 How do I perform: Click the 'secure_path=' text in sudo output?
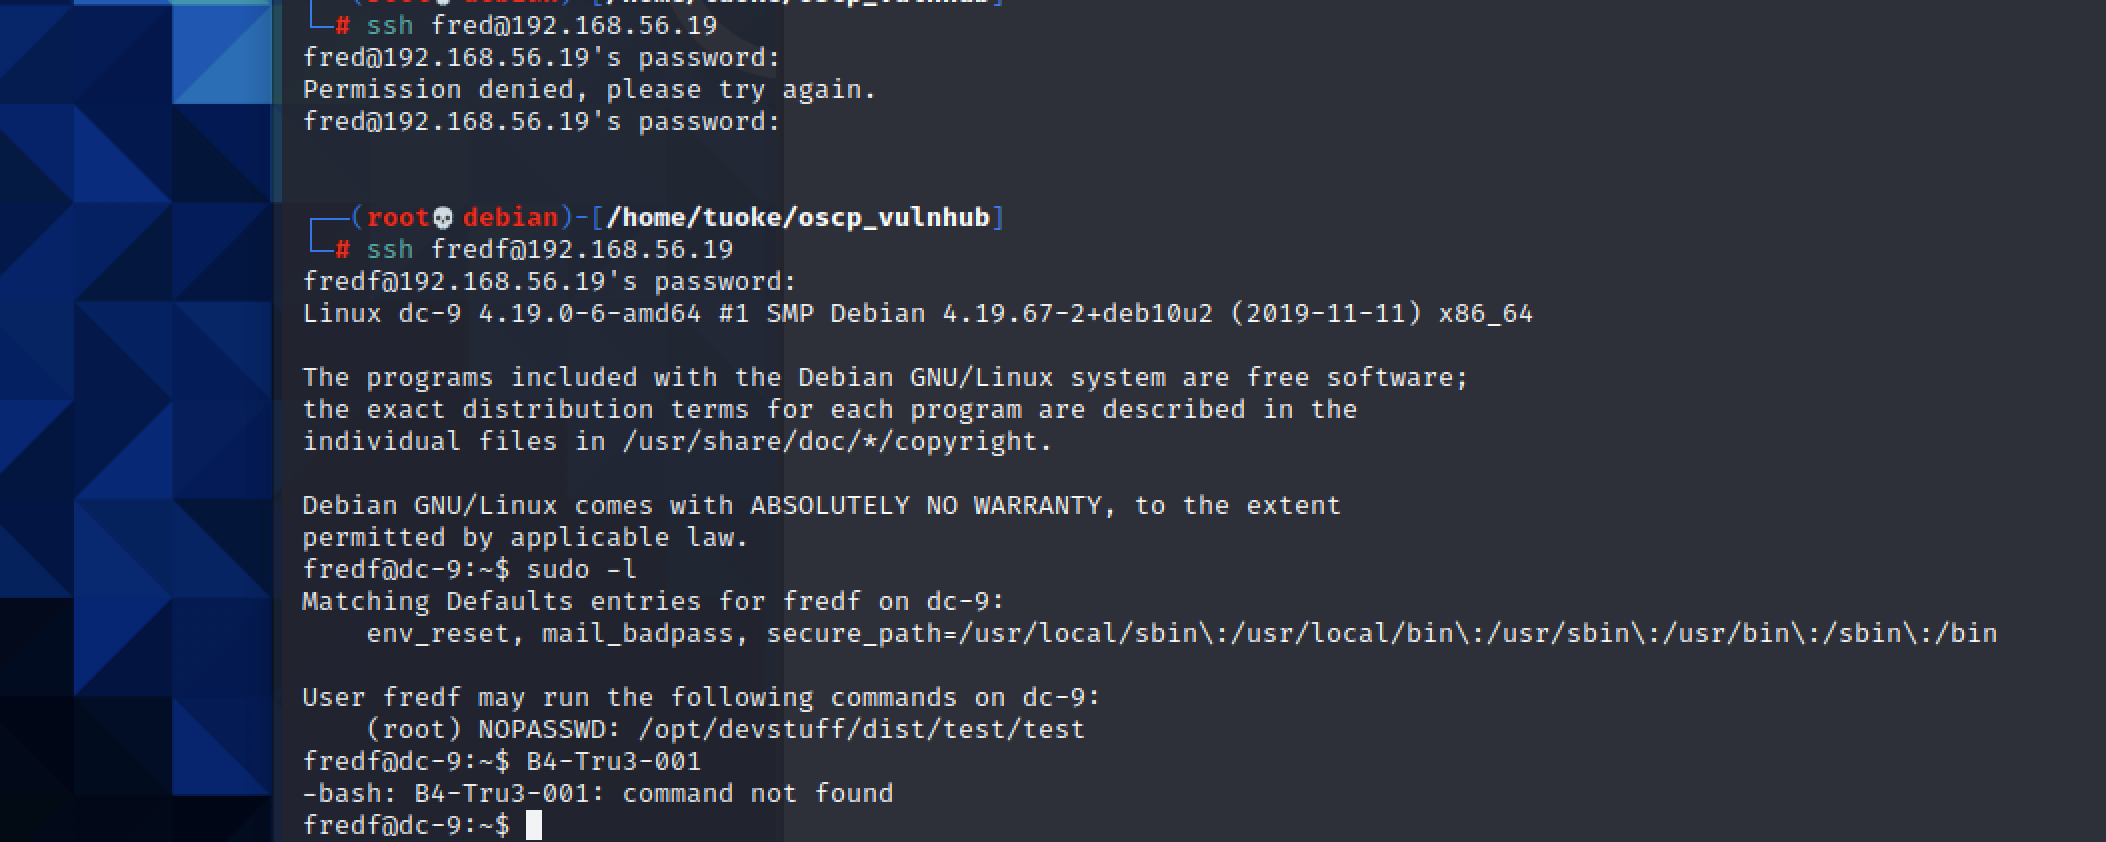861,633
